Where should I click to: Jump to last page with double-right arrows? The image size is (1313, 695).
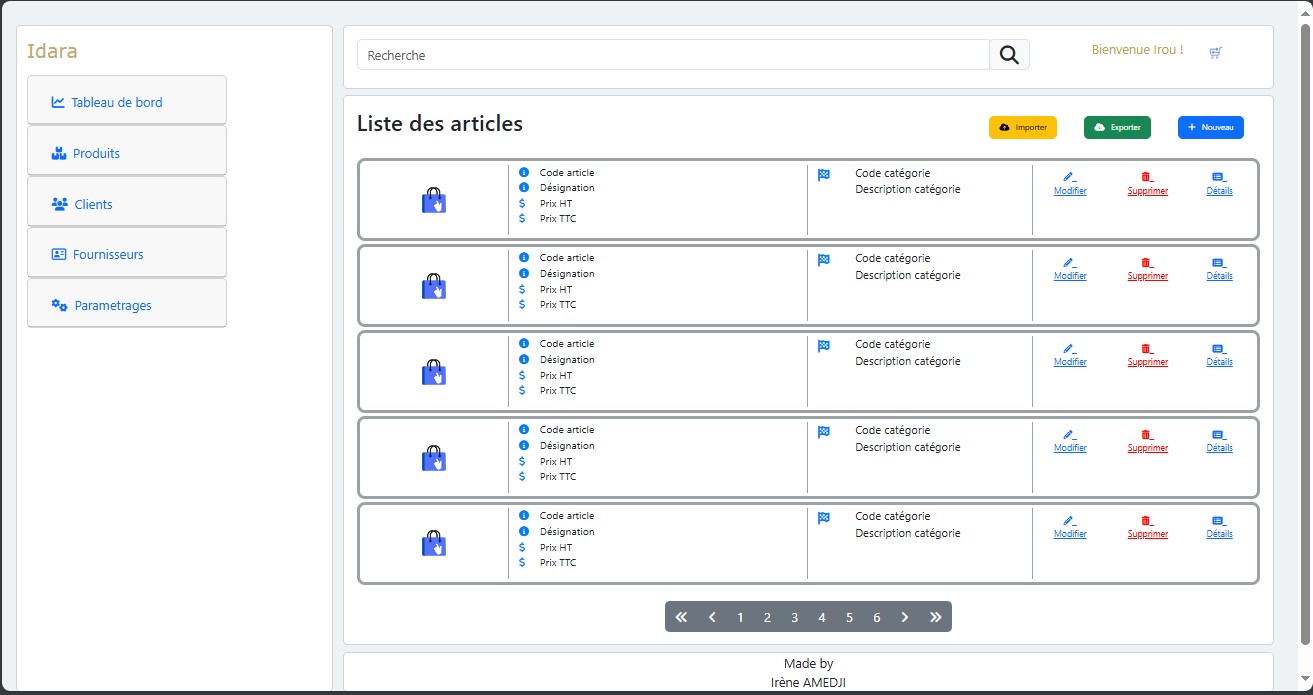point(936,617)
